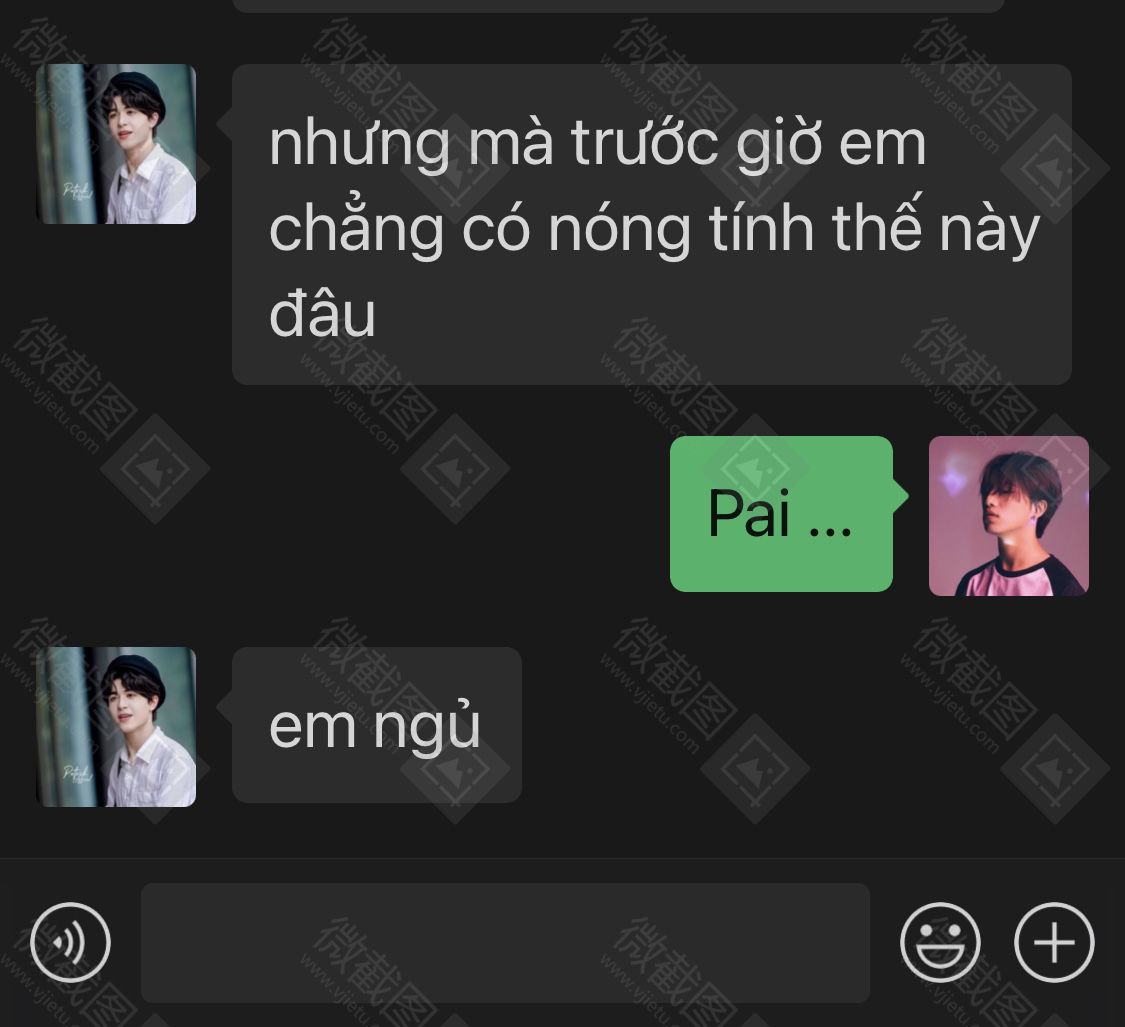
Task: Open contact avatar beside 'em ngủ'
Action: (116, 727)
